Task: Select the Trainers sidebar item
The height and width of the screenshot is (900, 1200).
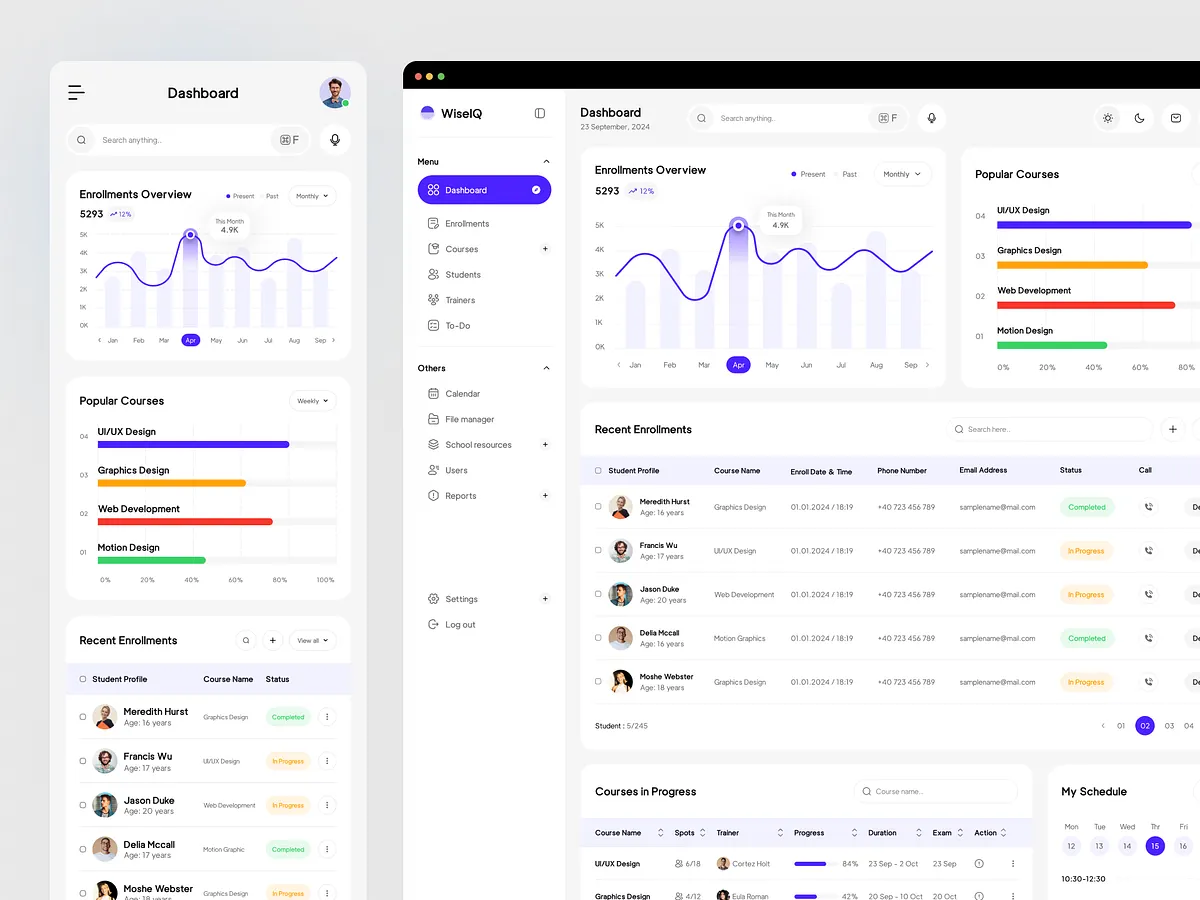Action: pyautogui.click(x=460, y=299)
